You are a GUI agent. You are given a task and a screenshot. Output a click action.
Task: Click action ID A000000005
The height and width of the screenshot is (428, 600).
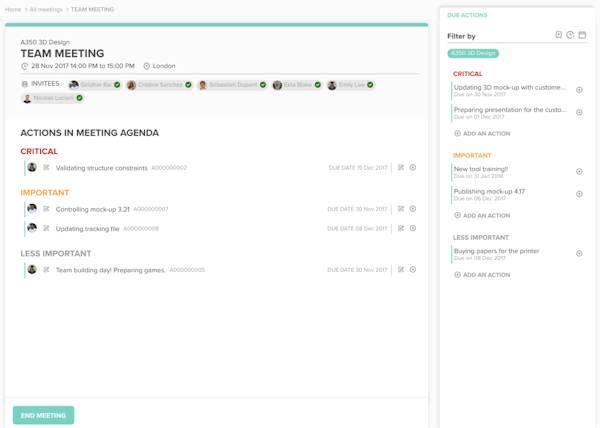(x=187, y=270)
